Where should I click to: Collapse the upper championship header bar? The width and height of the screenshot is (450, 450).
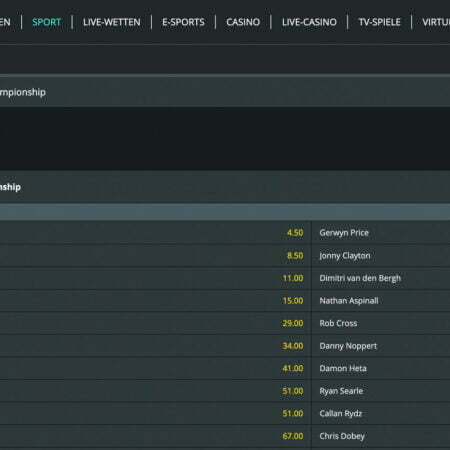(225, 92)
